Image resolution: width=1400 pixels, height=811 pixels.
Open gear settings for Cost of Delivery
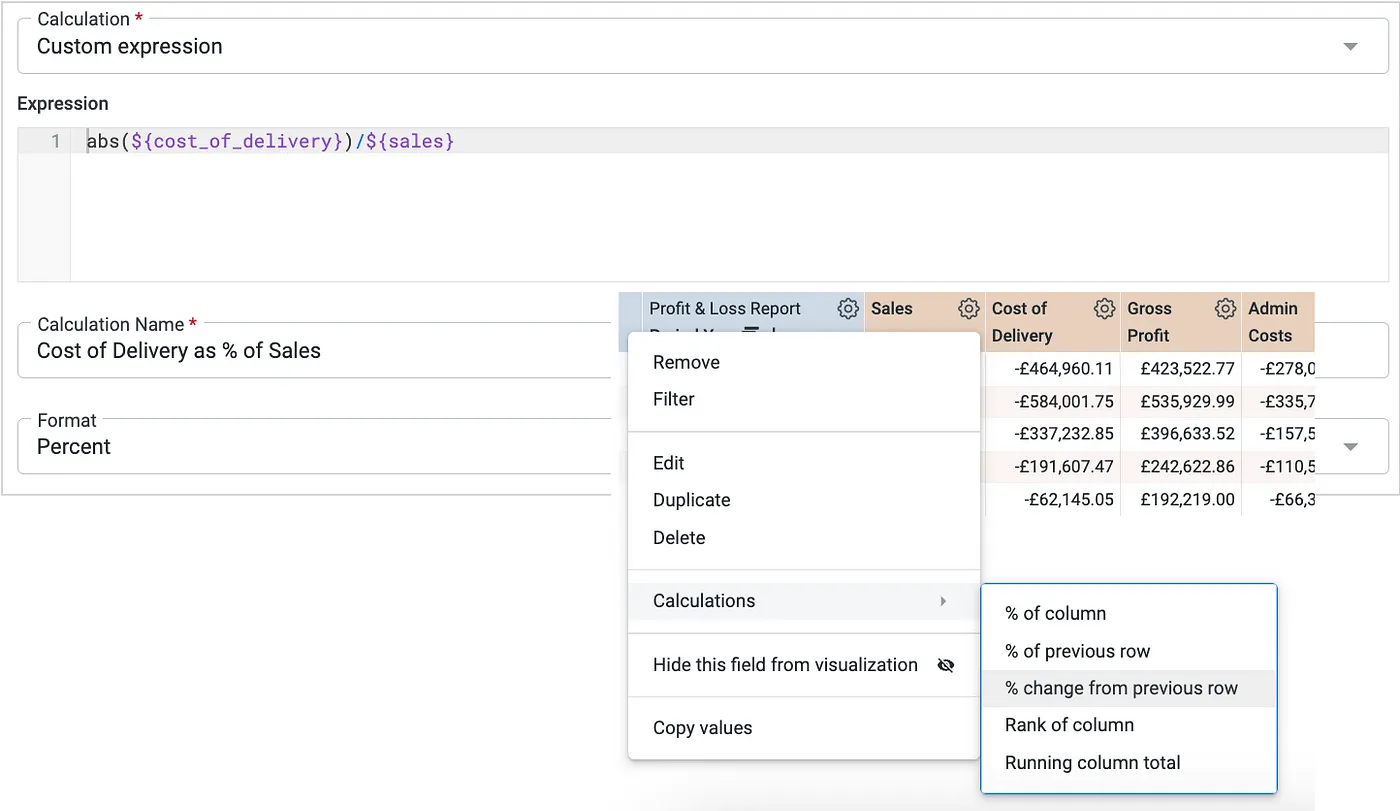click(1104, 309)
